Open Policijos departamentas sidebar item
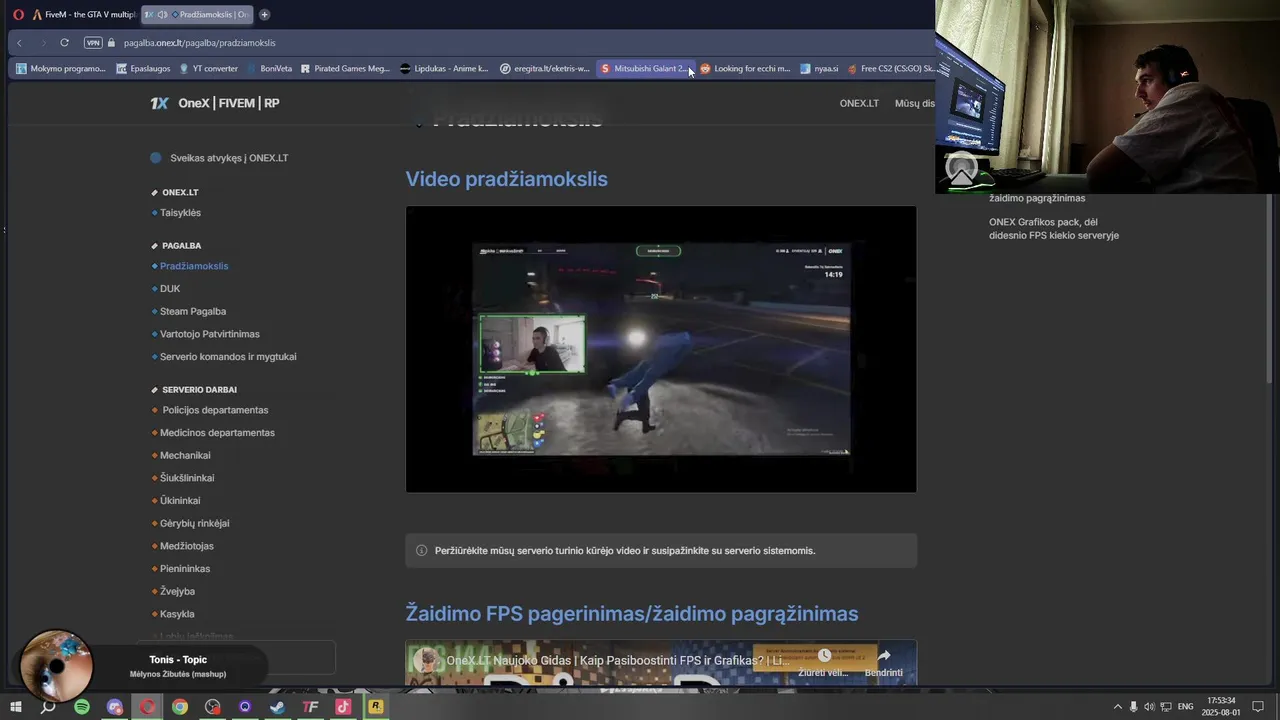1280x720 pixels. click(x=215, y=410)
